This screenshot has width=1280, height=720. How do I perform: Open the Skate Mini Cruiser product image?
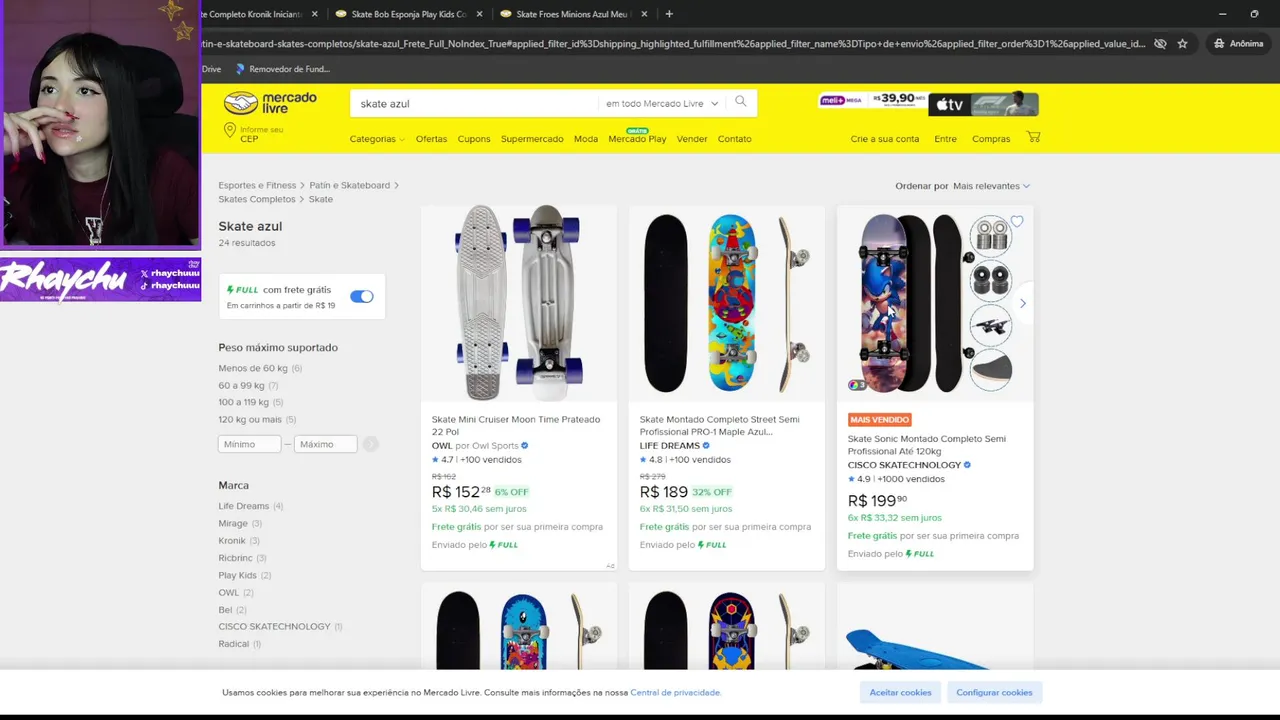point(518,303)
